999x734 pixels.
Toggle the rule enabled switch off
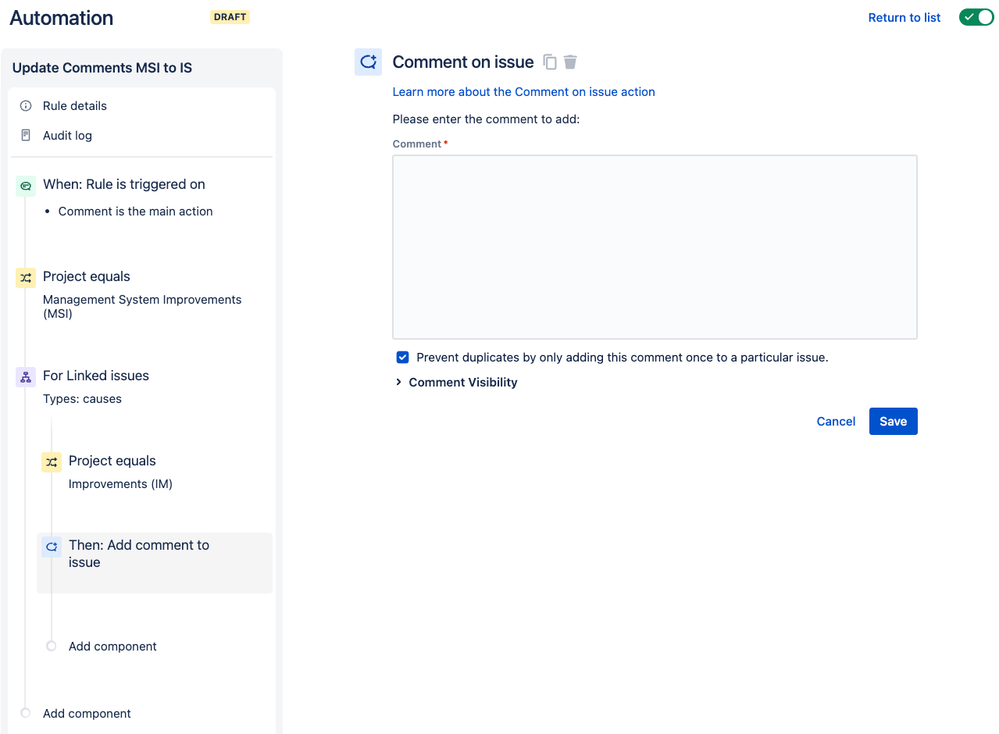976,17
